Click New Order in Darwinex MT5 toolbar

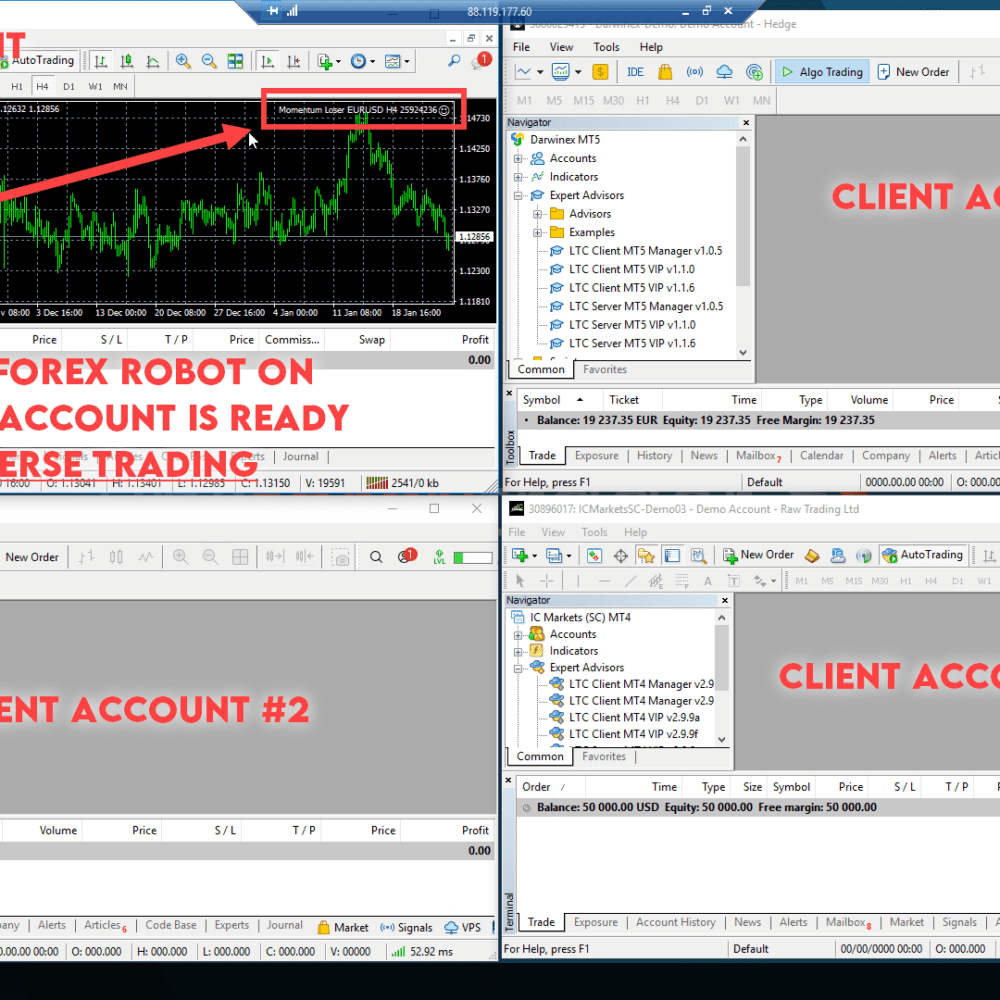(x=913, y=72)
